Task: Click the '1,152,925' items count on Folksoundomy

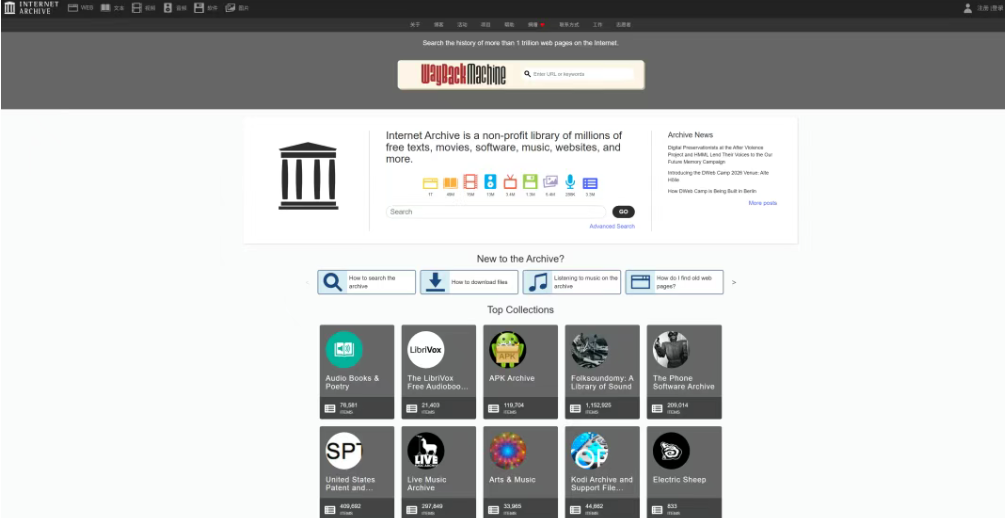Action: pos(598,405)
